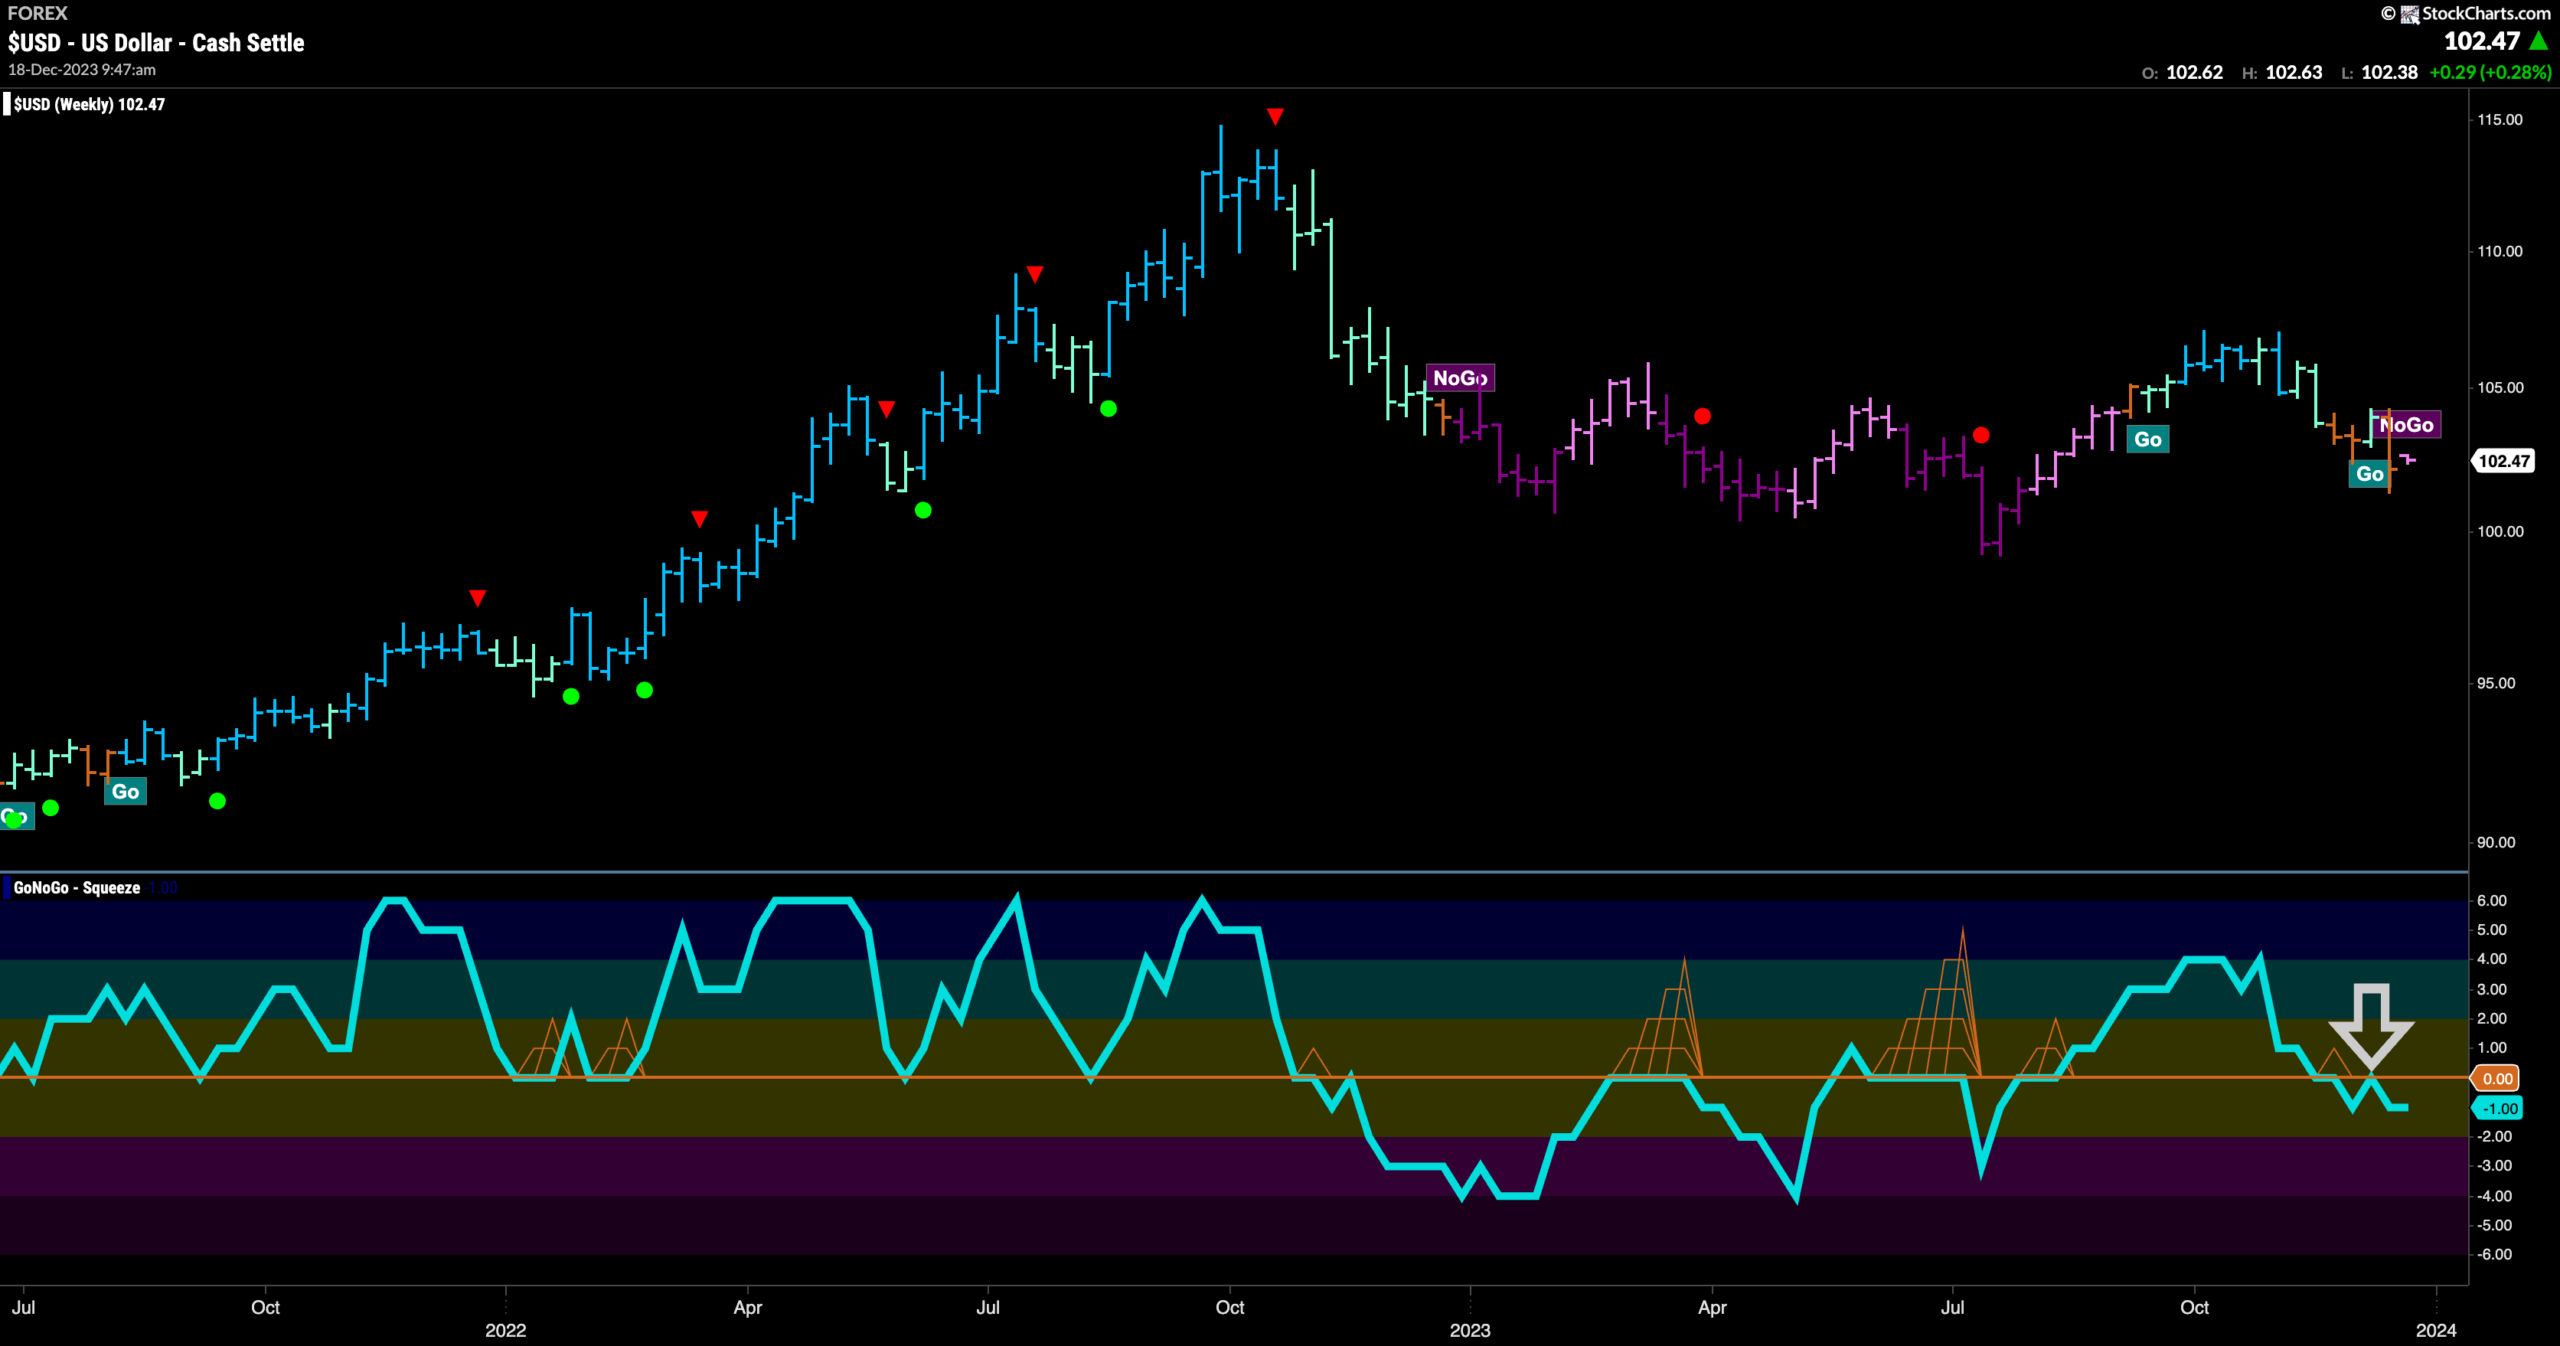Click the teal Go label near October 2023
This screenshot has width=2560, height=1346.
point(2147,439)
